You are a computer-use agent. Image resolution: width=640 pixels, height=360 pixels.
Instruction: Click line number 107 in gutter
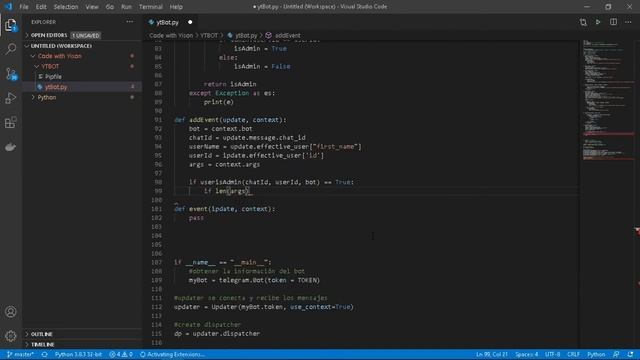[157, 262]
